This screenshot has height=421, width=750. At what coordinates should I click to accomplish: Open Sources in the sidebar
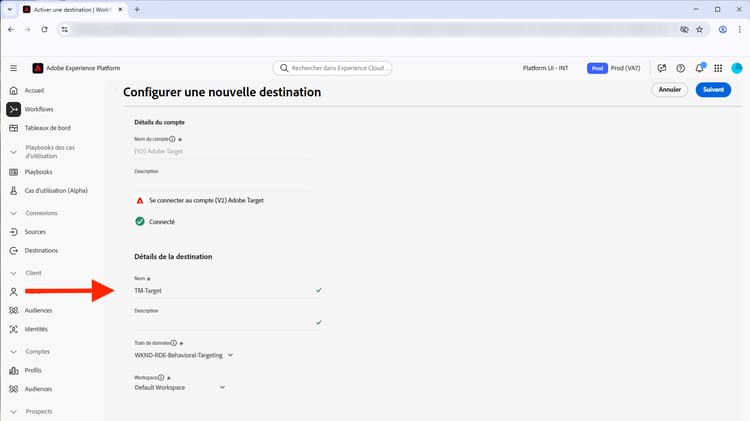coord(35,232)
